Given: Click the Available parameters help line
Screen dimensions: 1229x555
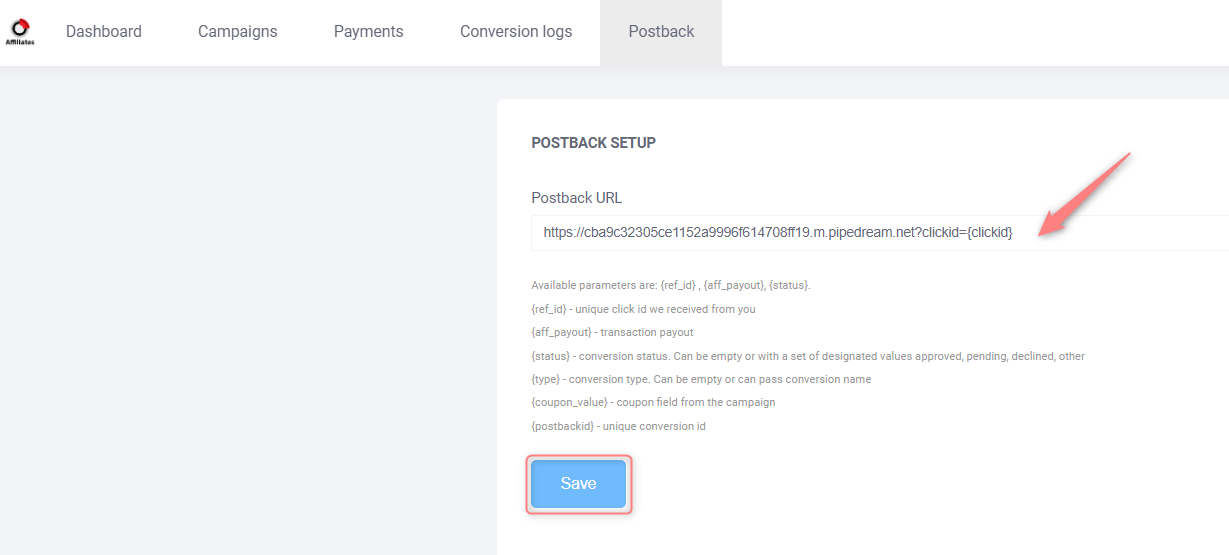Looking at the screenshot, I should pos(671,285).
